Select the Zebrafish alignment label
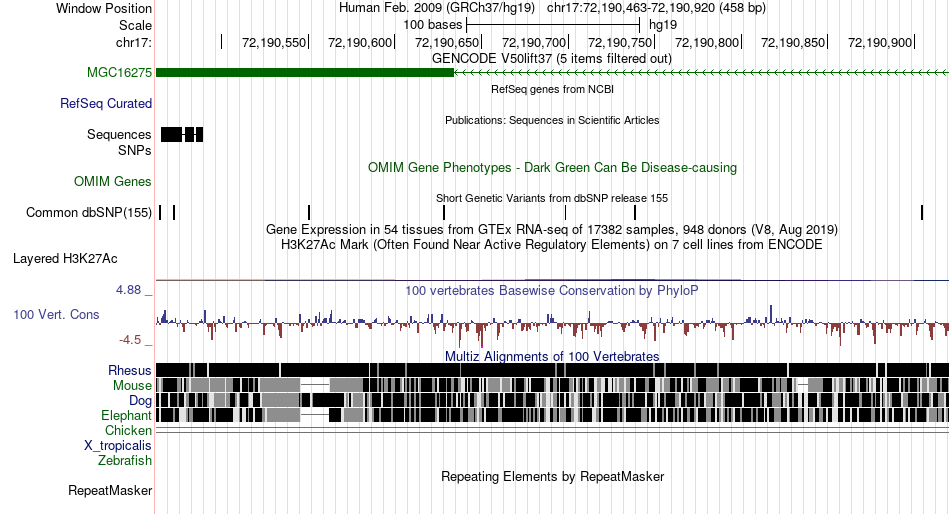 click(125, 461)
